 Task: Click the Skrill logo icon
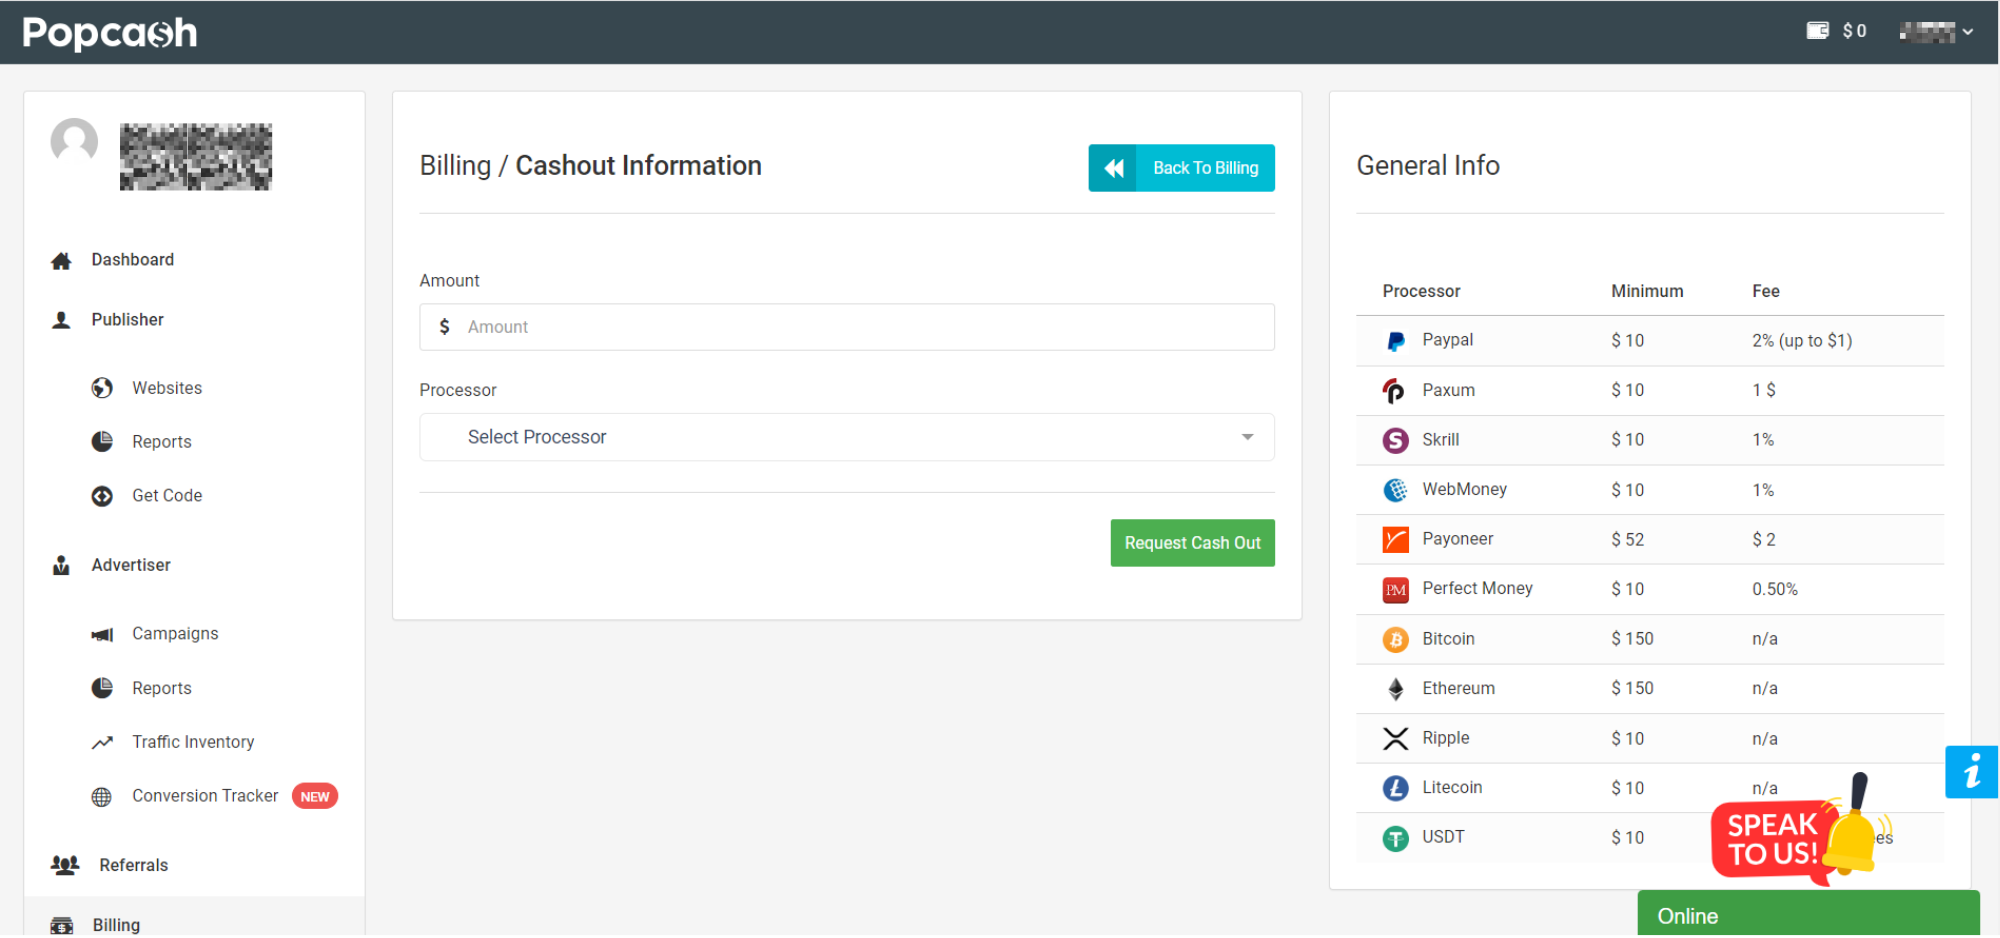pyautogui.click(x=1395, y=440)
